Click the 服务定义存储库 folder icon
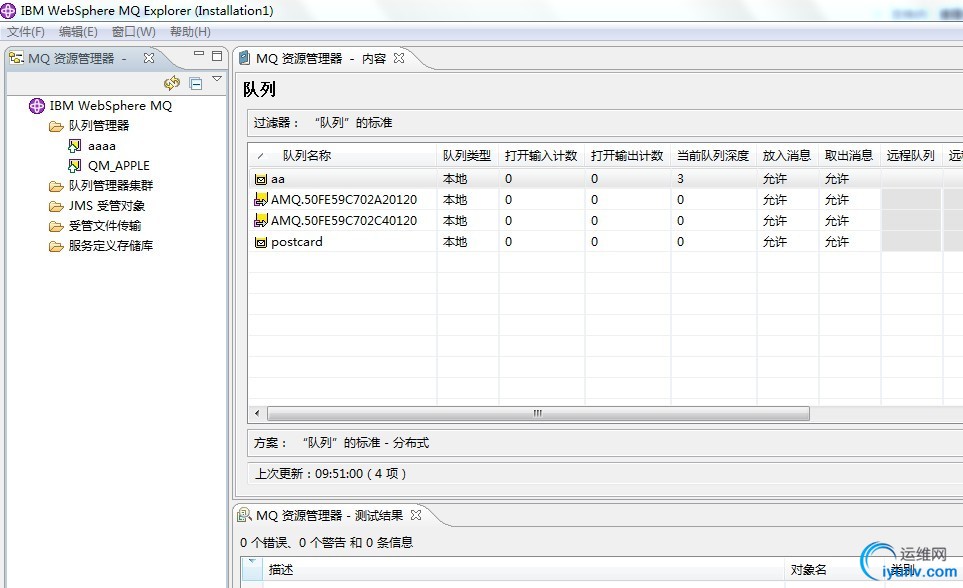 click(56, 247)
